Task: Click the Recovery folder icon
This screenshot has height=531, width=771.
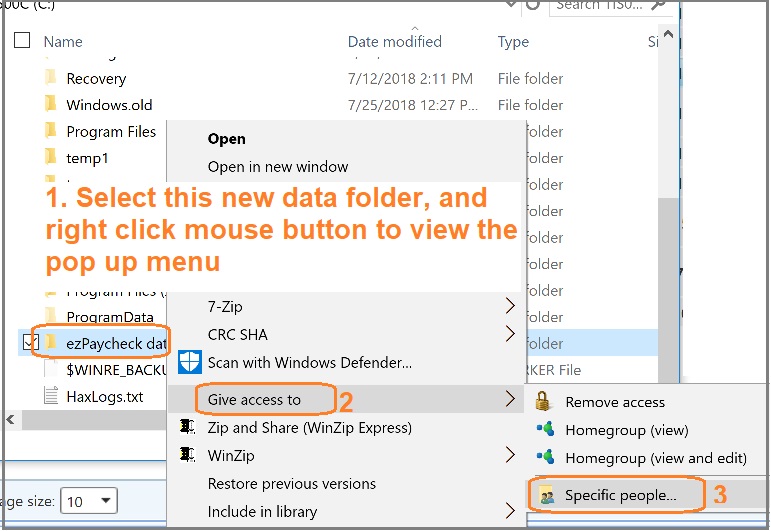Action: [x=50, y=77]
